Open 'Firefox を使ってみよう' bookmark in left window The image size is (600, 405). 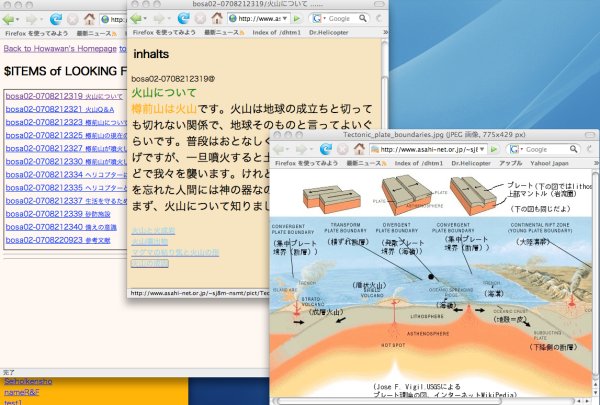coord(36,33)
